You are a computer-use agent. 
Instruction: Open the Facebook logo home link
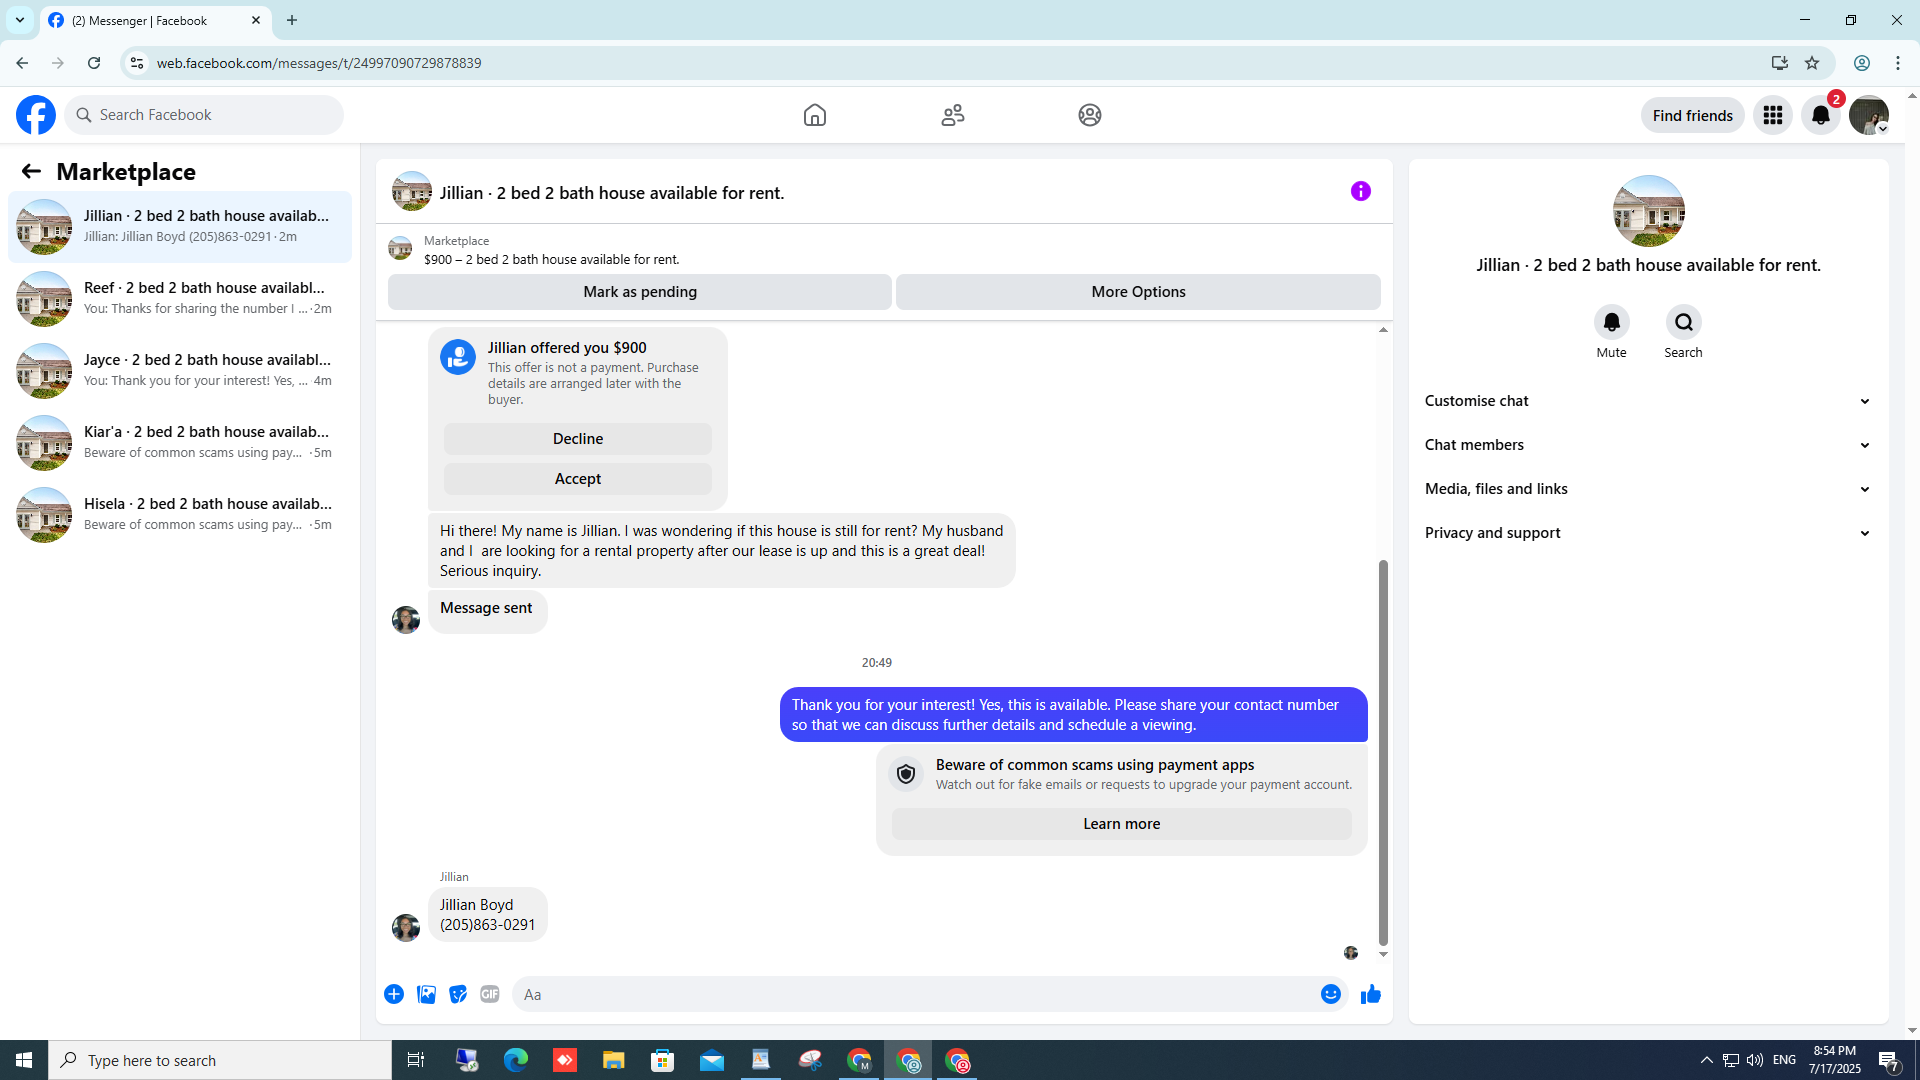36,115
